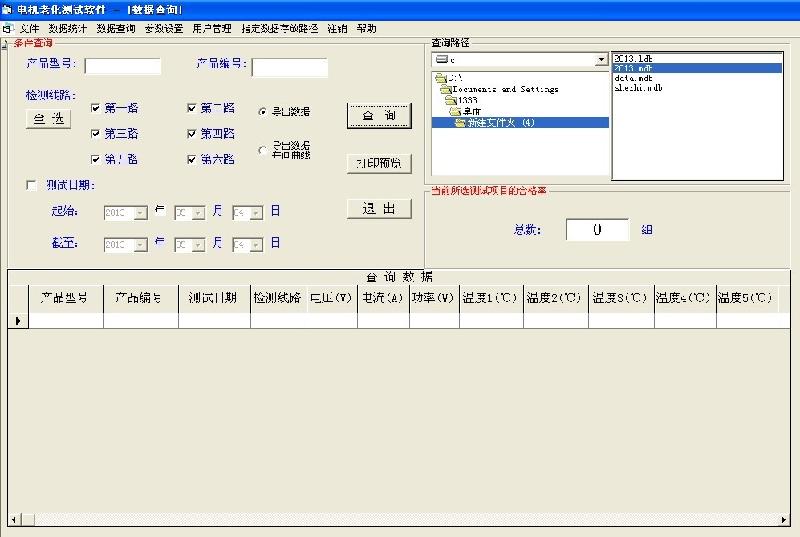800x537 pixels.
Task: Click the small icon left of 文件 menu
Action: coord(7,29)
